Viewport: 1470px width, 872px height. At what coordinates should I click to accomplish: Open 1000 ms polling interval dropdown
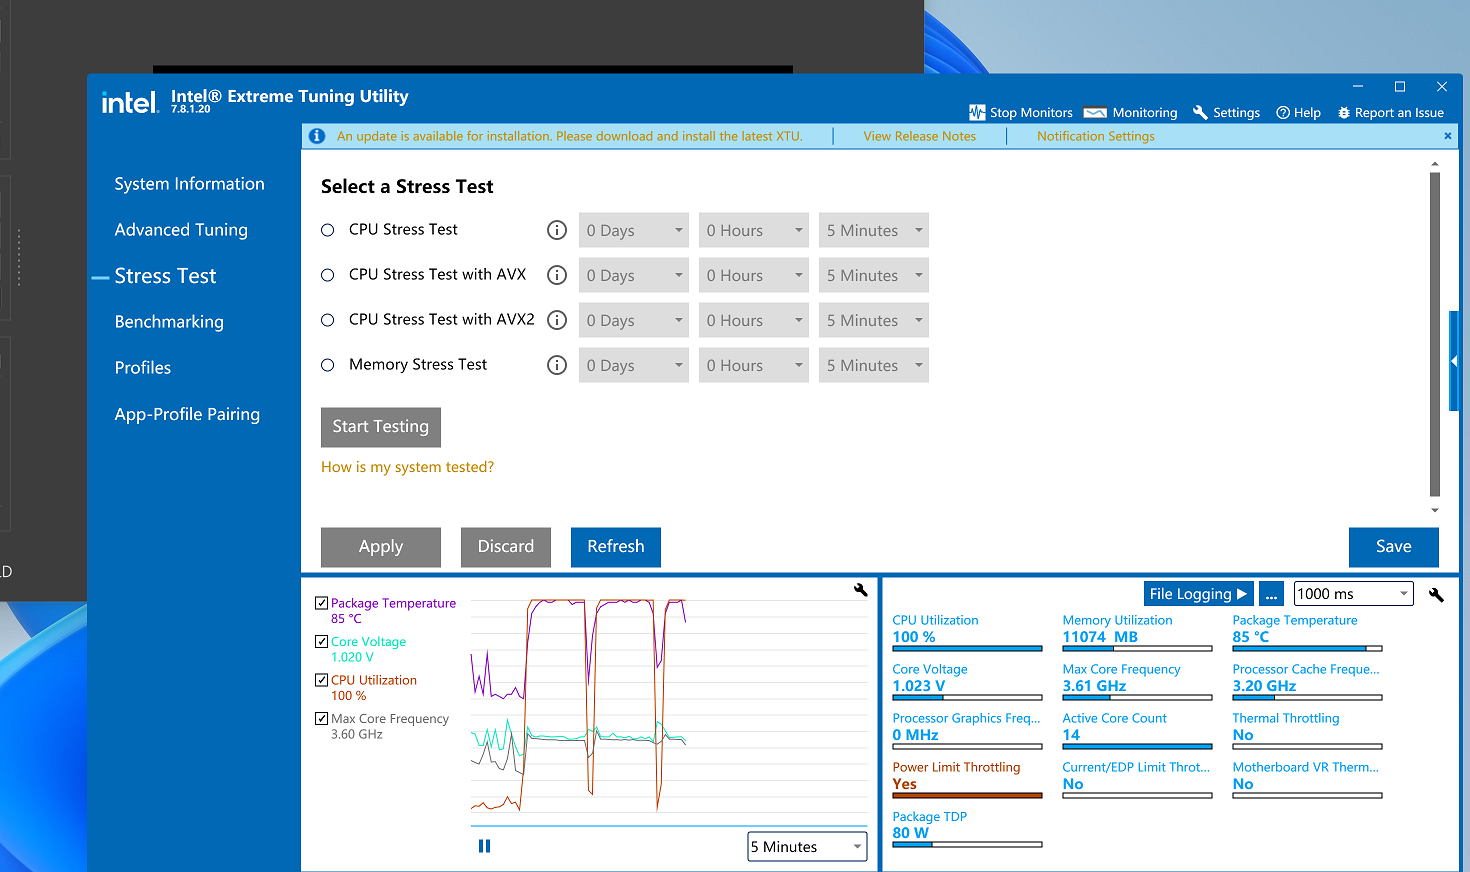(x=1354, y=594)
